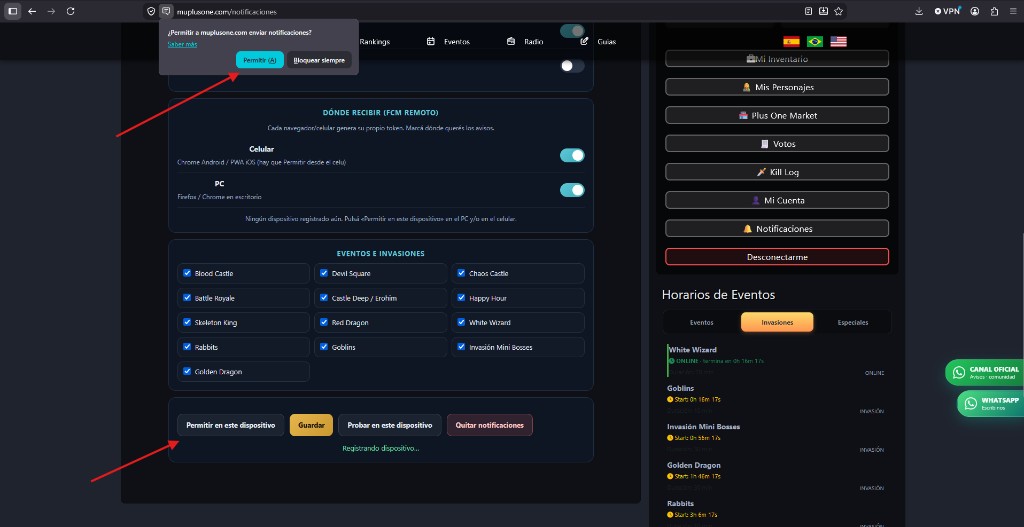Open the Eventos navigation item
The image size is (1024, 527).
click(457, 42)
